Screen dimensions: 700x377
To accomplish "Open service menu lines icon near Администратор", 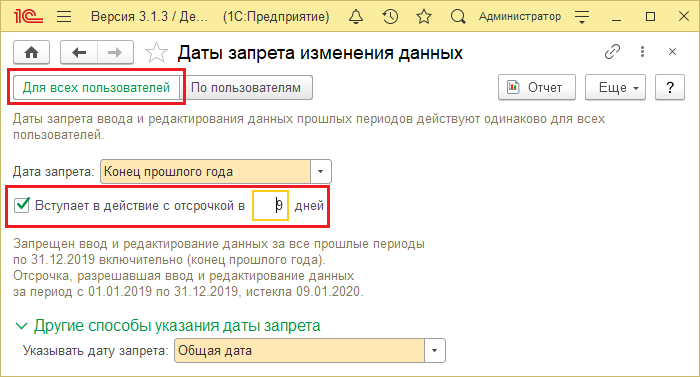I will (x=582, y=17).
